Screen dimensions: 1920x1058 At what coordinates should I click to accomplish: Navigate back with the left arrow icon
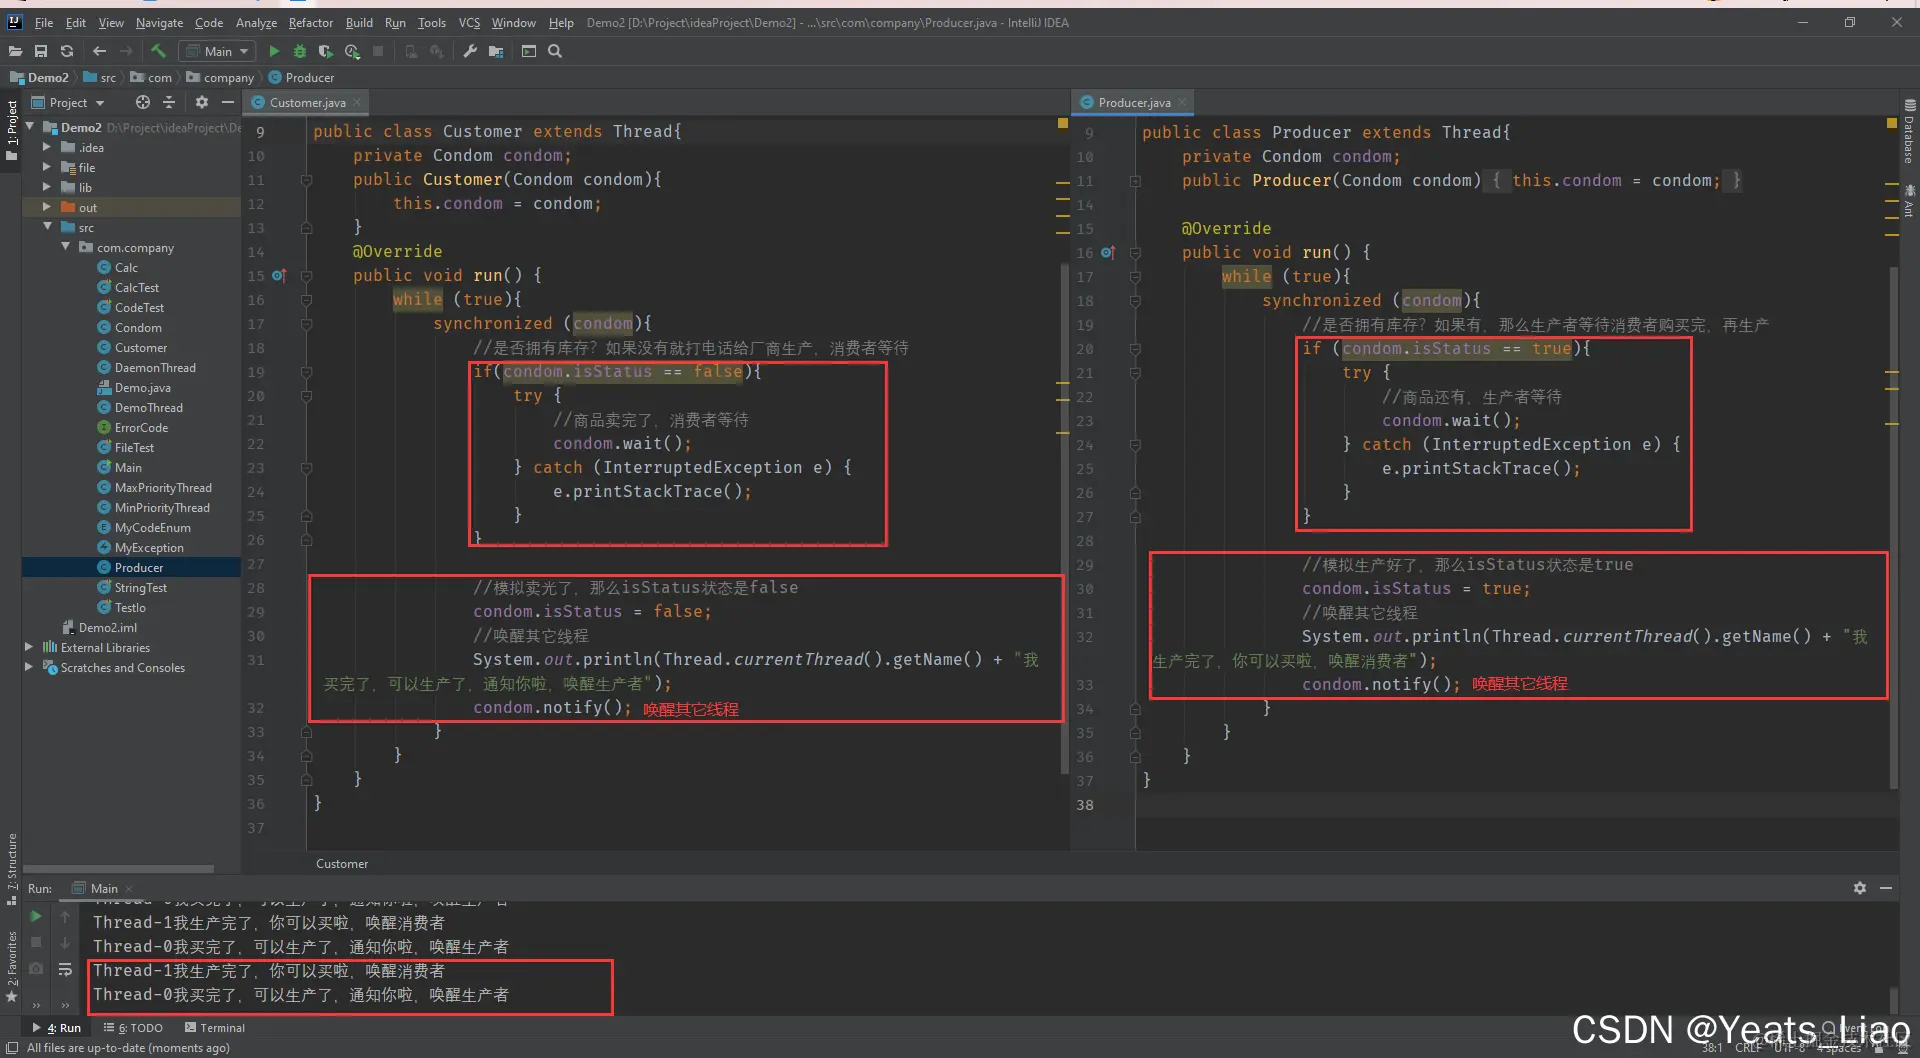coord(99,51)
